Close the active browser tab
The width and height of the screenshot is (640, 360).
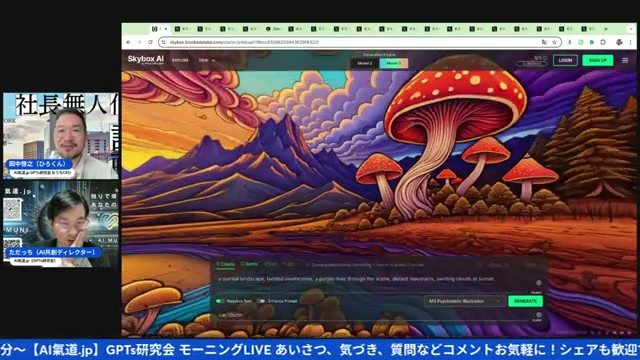click(166, 29)
